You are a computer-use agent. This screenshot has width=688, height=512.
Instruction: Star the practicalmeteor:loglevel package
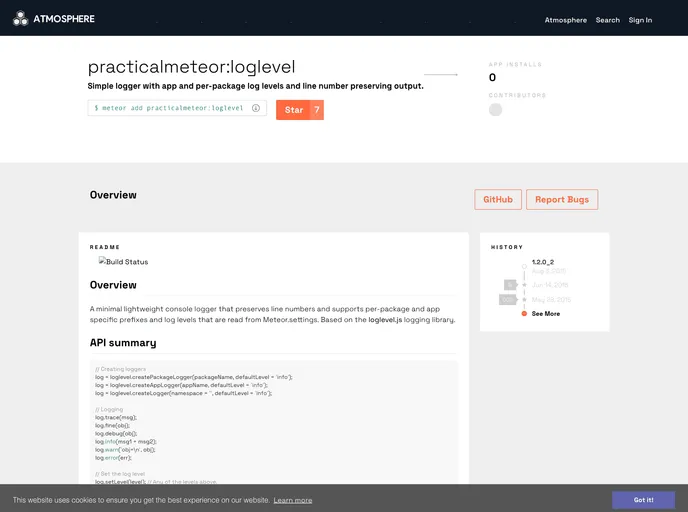294,110
